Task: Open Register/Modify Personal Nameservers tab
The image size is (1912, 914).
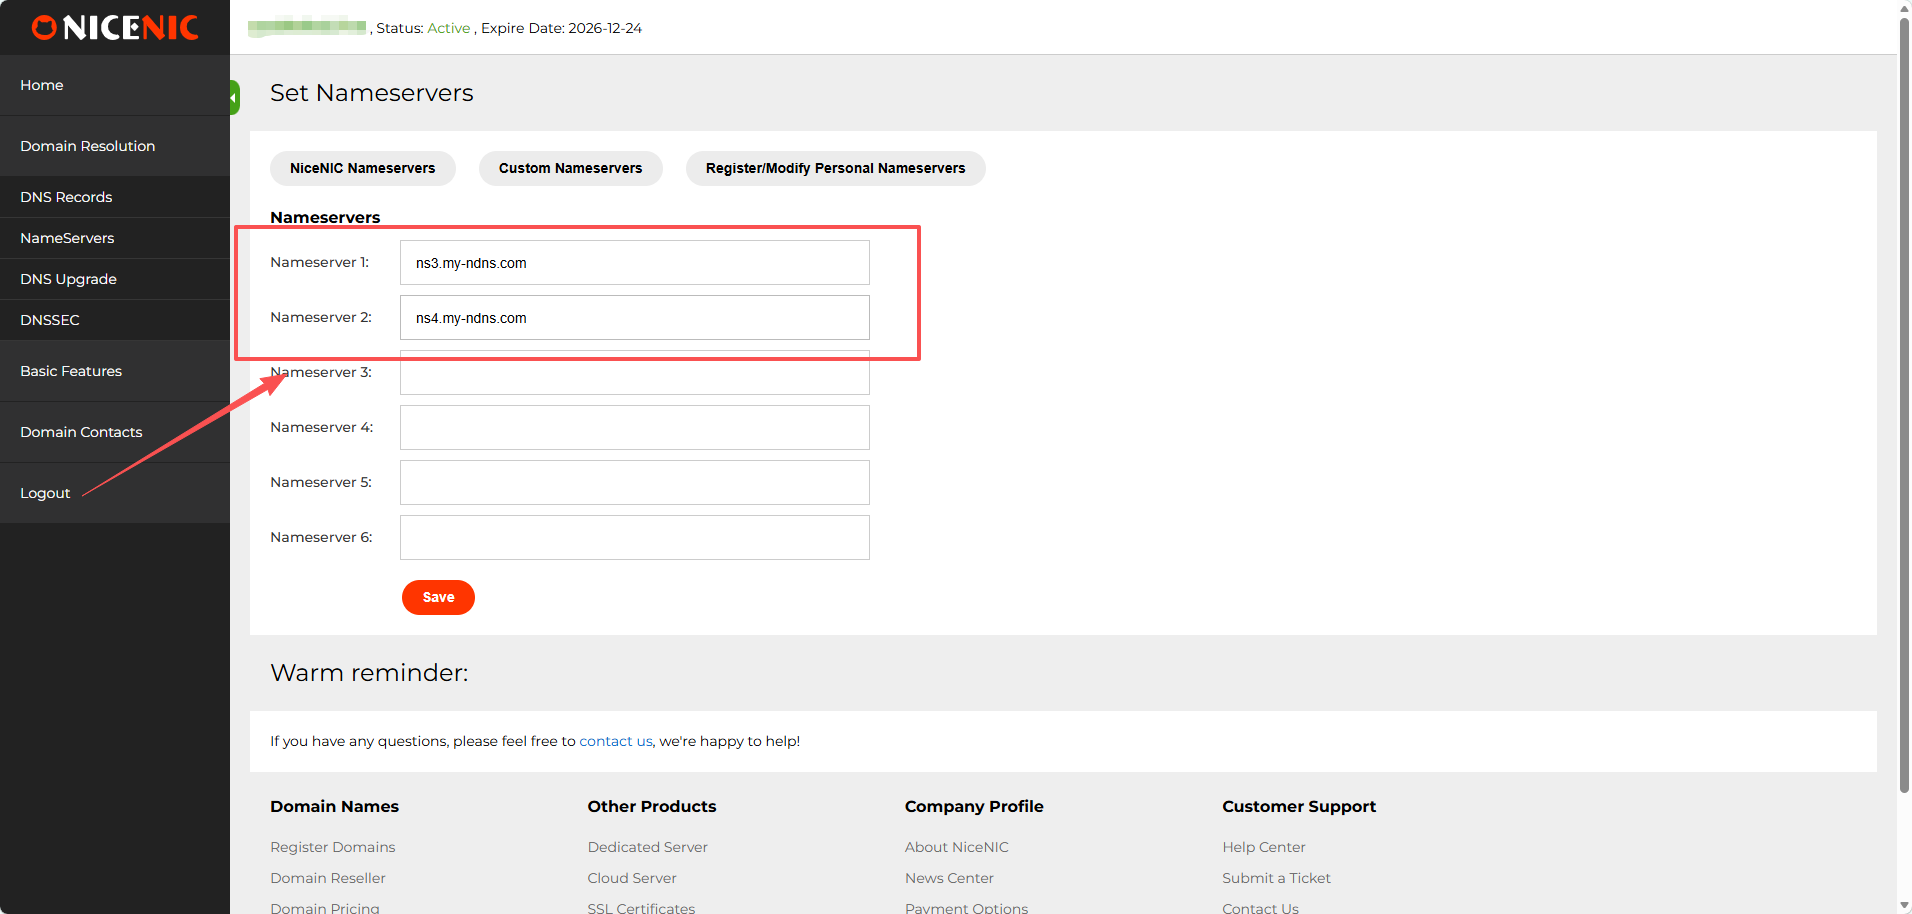Action: (835, 168)
